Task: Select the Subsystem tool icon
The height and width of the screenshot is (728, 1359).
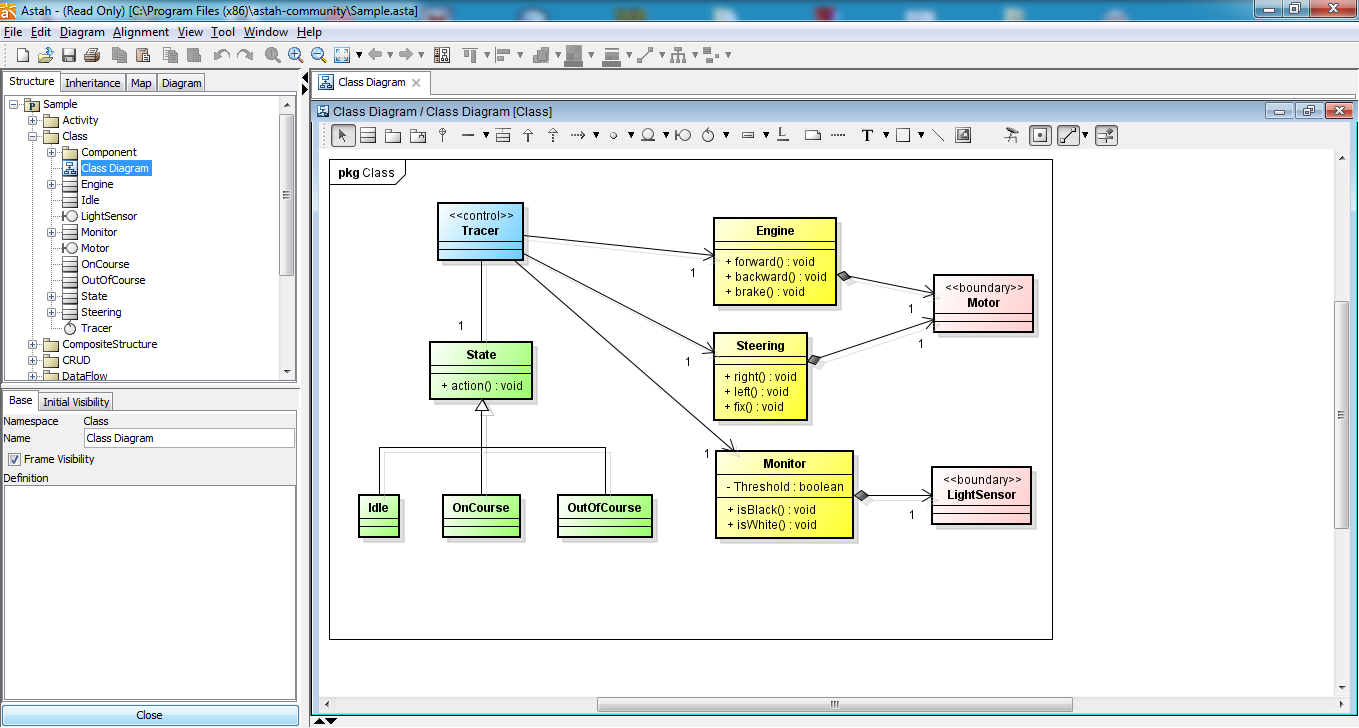Action: pyautogui.click(x=418, y=135)
